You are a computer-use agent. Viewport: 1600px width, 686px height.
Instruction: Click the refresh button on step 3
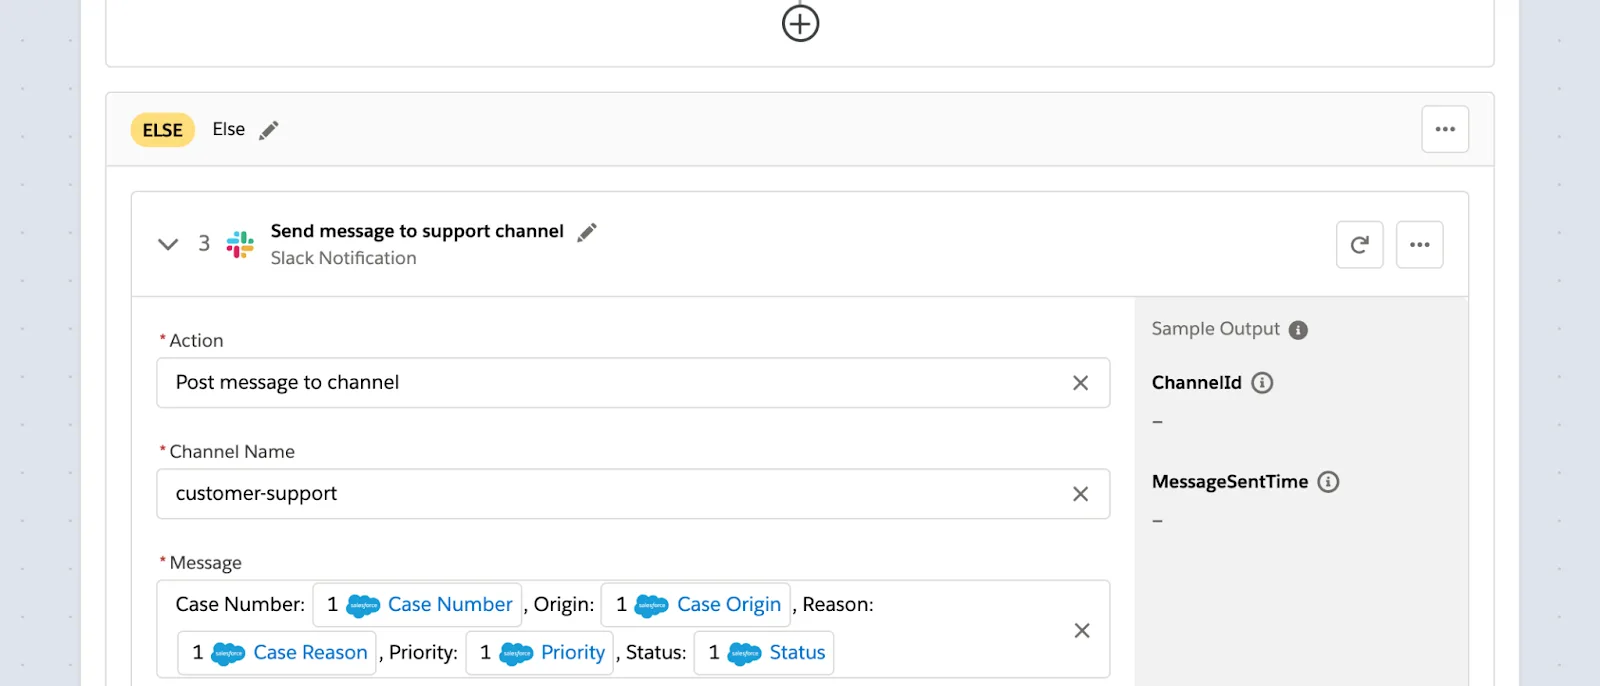point(1359,245)
